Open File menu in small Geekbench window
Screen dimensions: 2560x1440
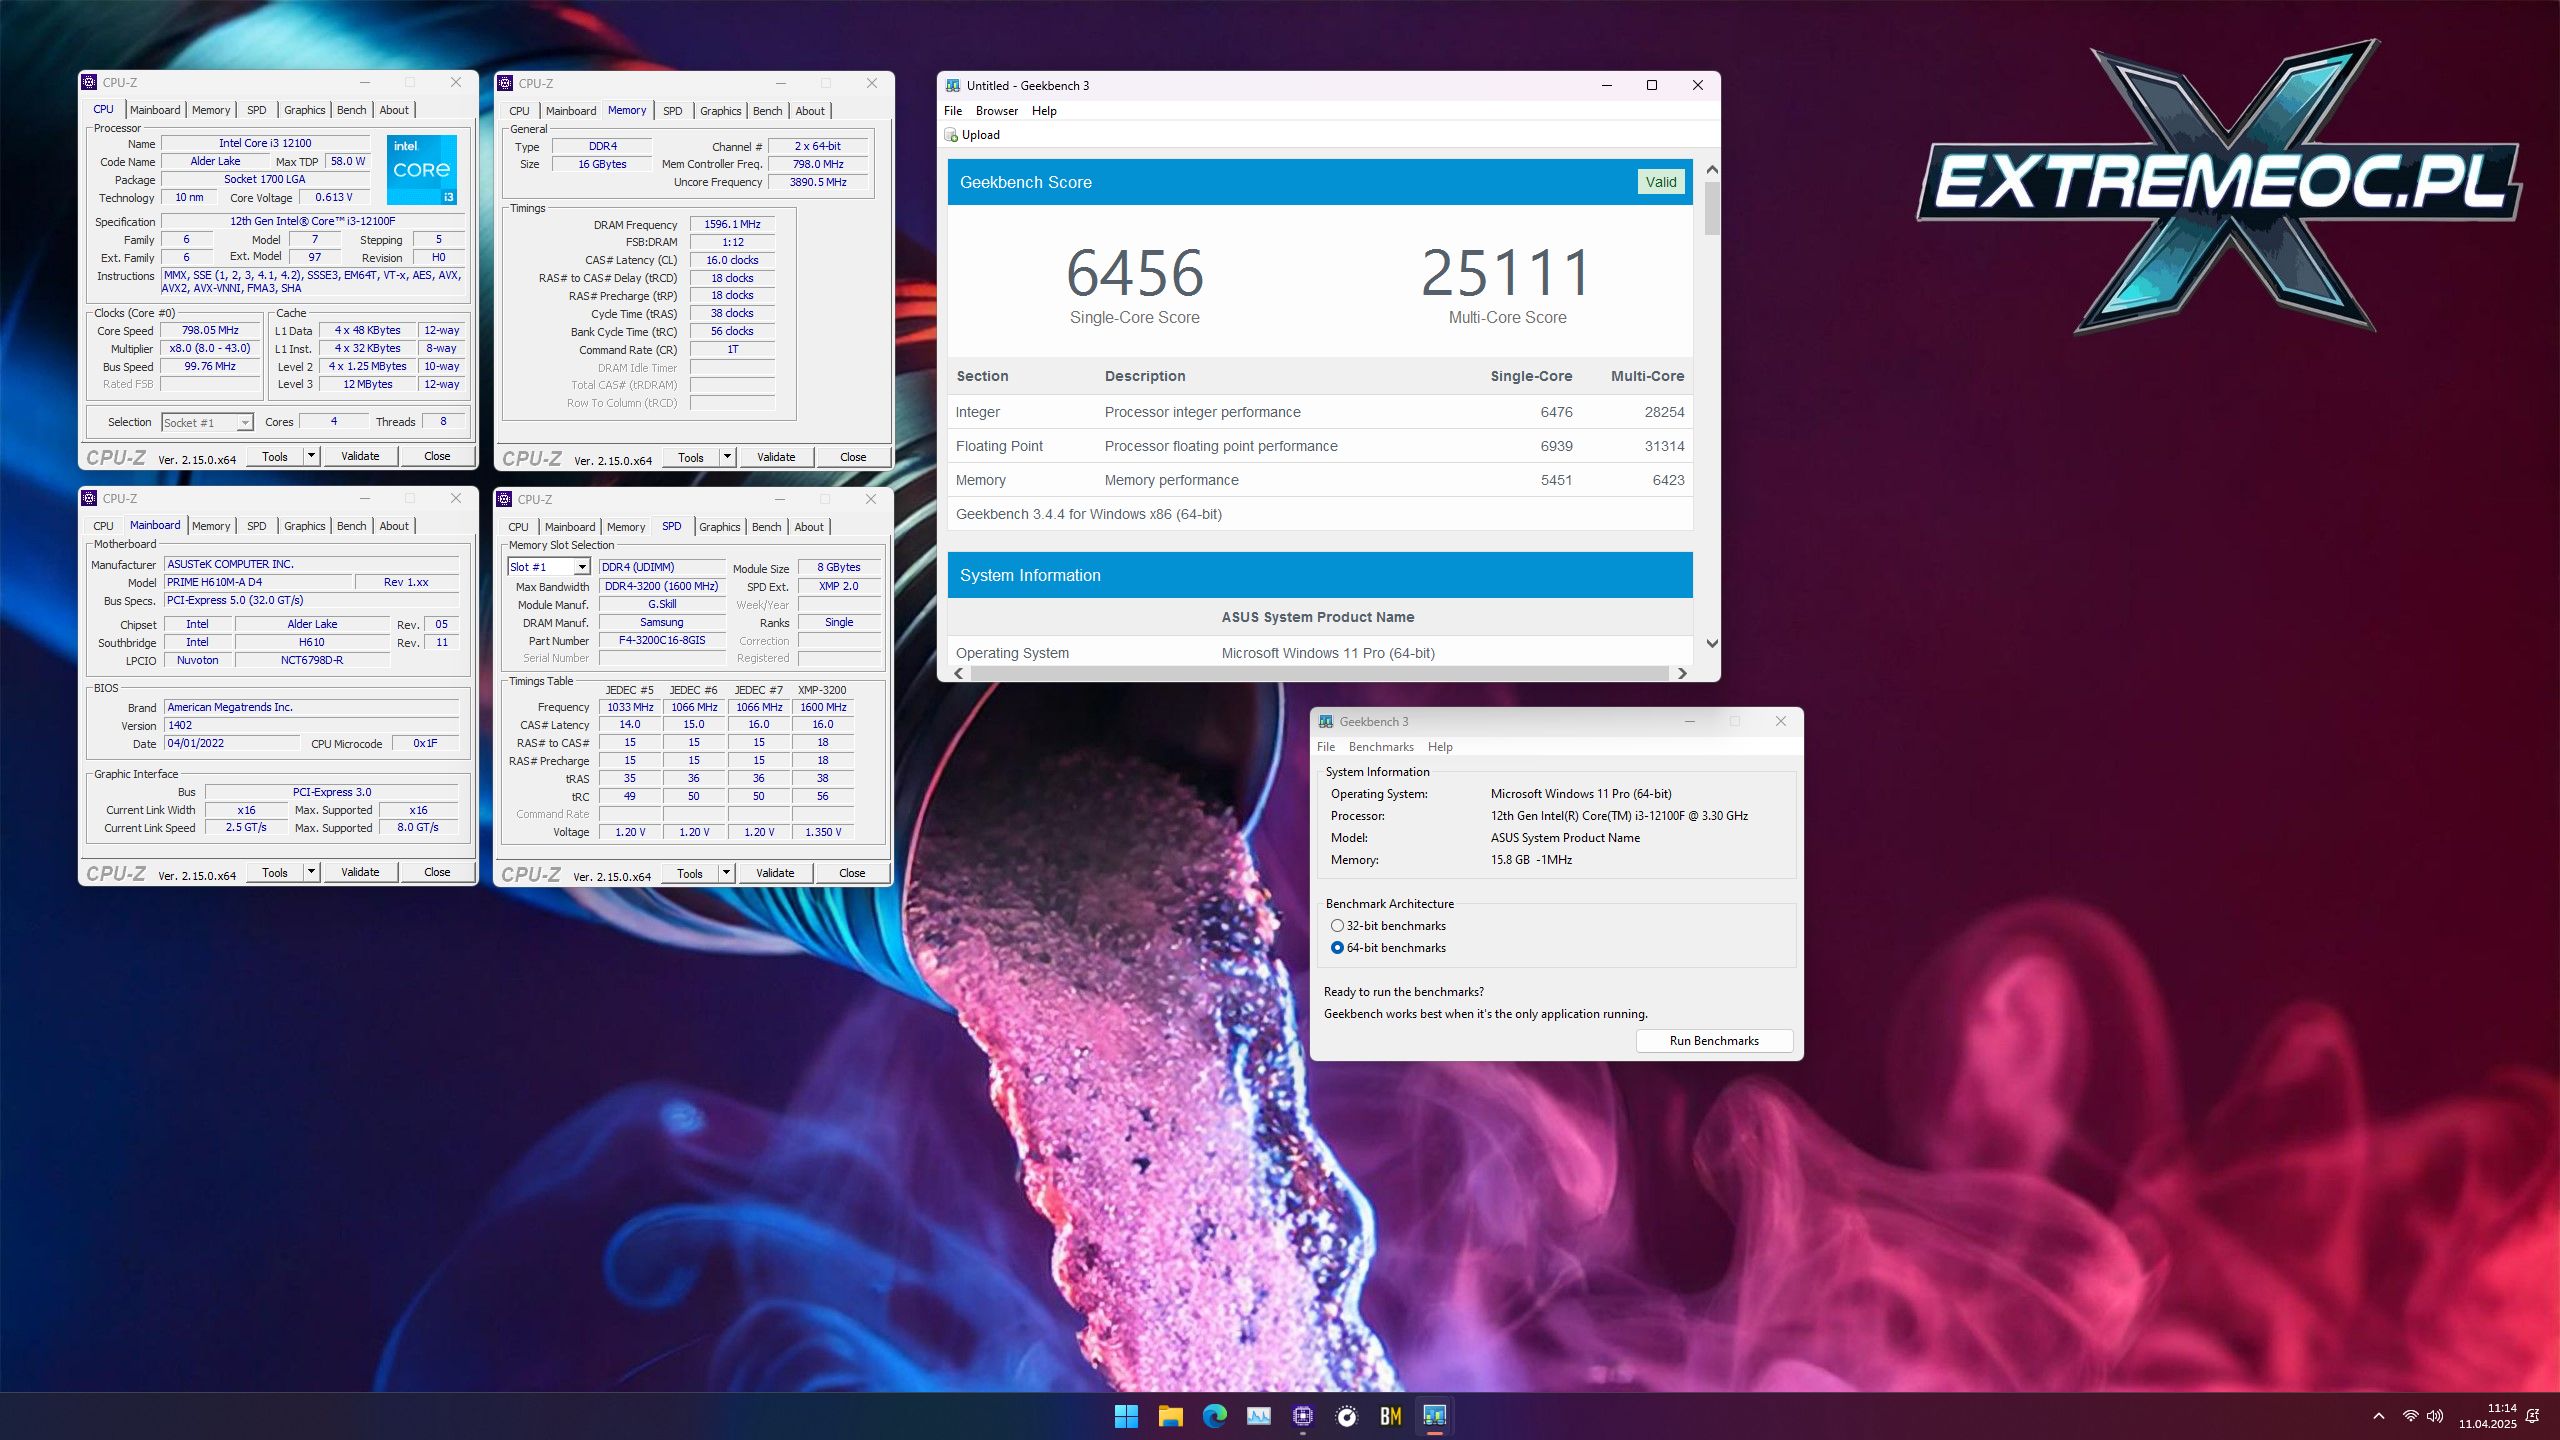1326,747
